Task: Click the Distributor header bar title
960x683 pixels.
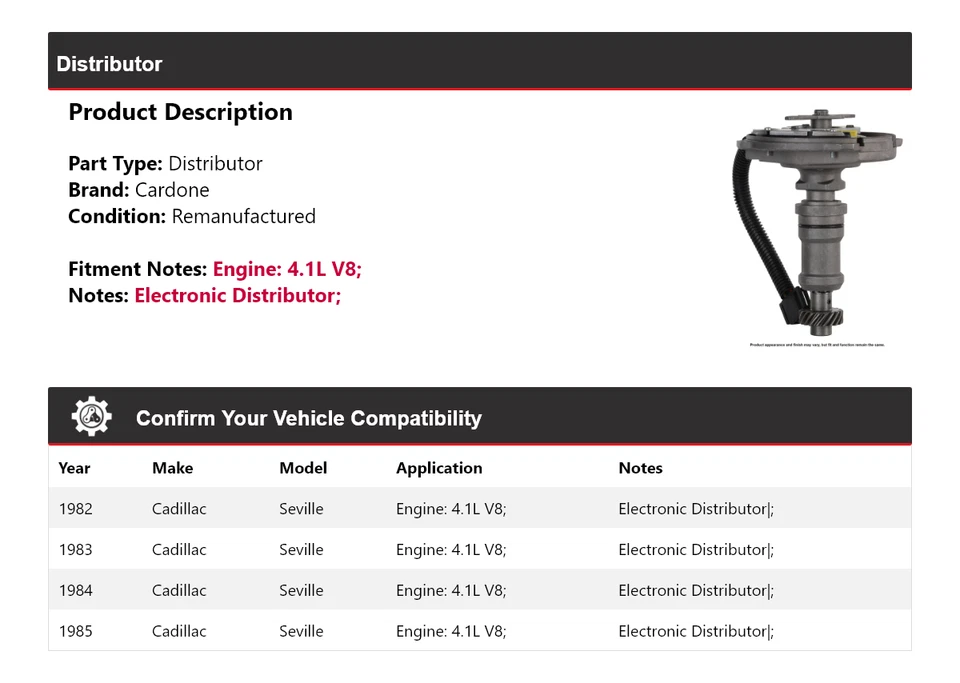Action: 109,64
